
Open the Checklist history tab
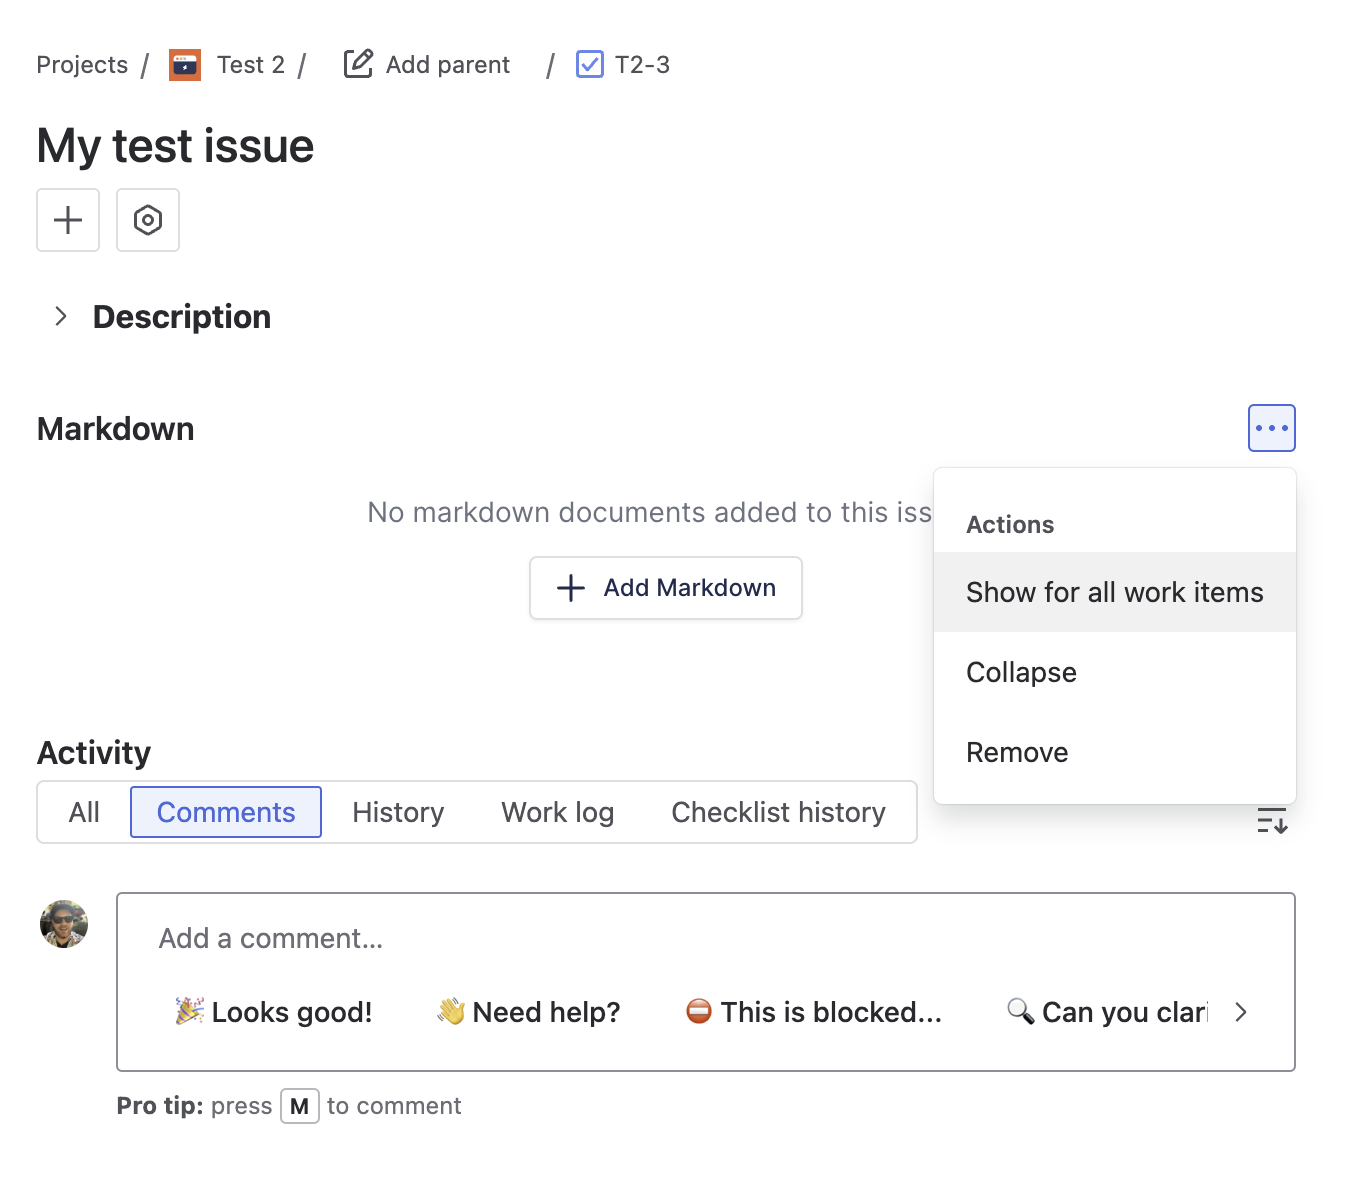778,812
